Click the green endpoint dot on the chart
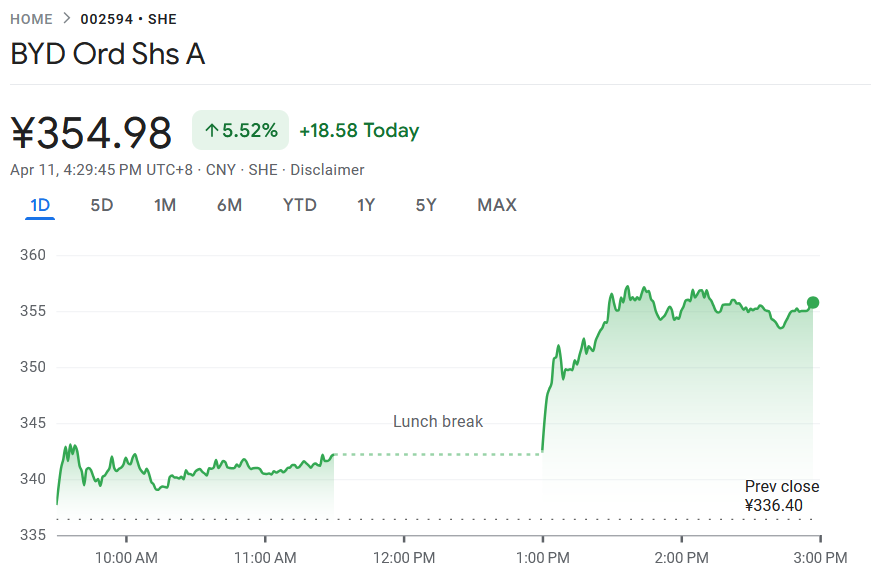 [813, 301]
